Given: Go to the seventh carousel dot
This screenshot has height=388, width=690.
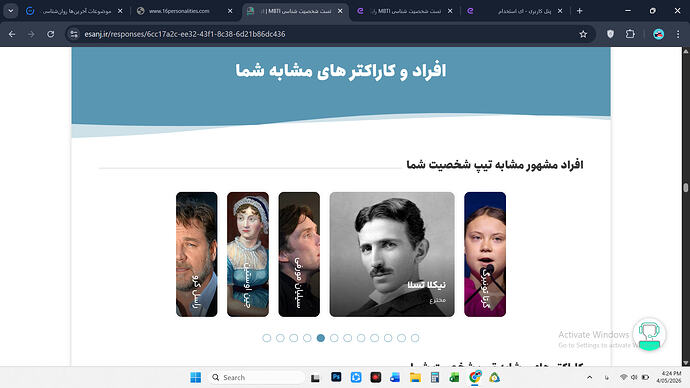Looking at the screenshot, I should (348, 338).
